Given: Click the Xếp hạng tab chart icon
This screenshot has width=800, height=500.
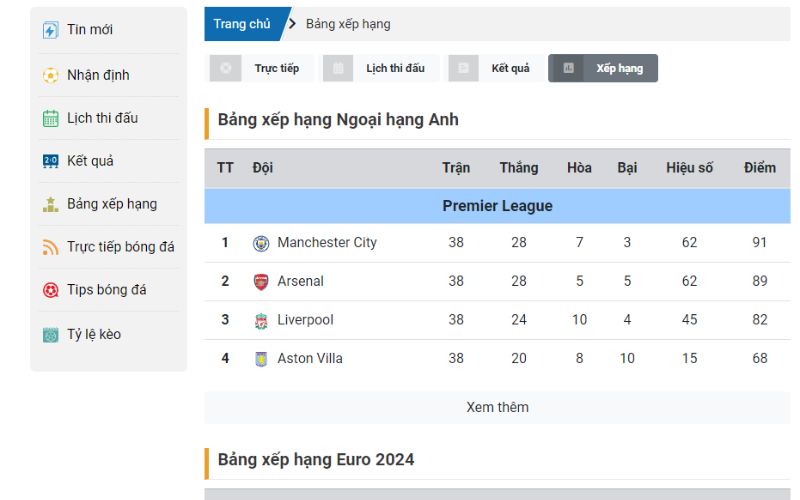Looking at the screenshot, I should click(568, 68).
